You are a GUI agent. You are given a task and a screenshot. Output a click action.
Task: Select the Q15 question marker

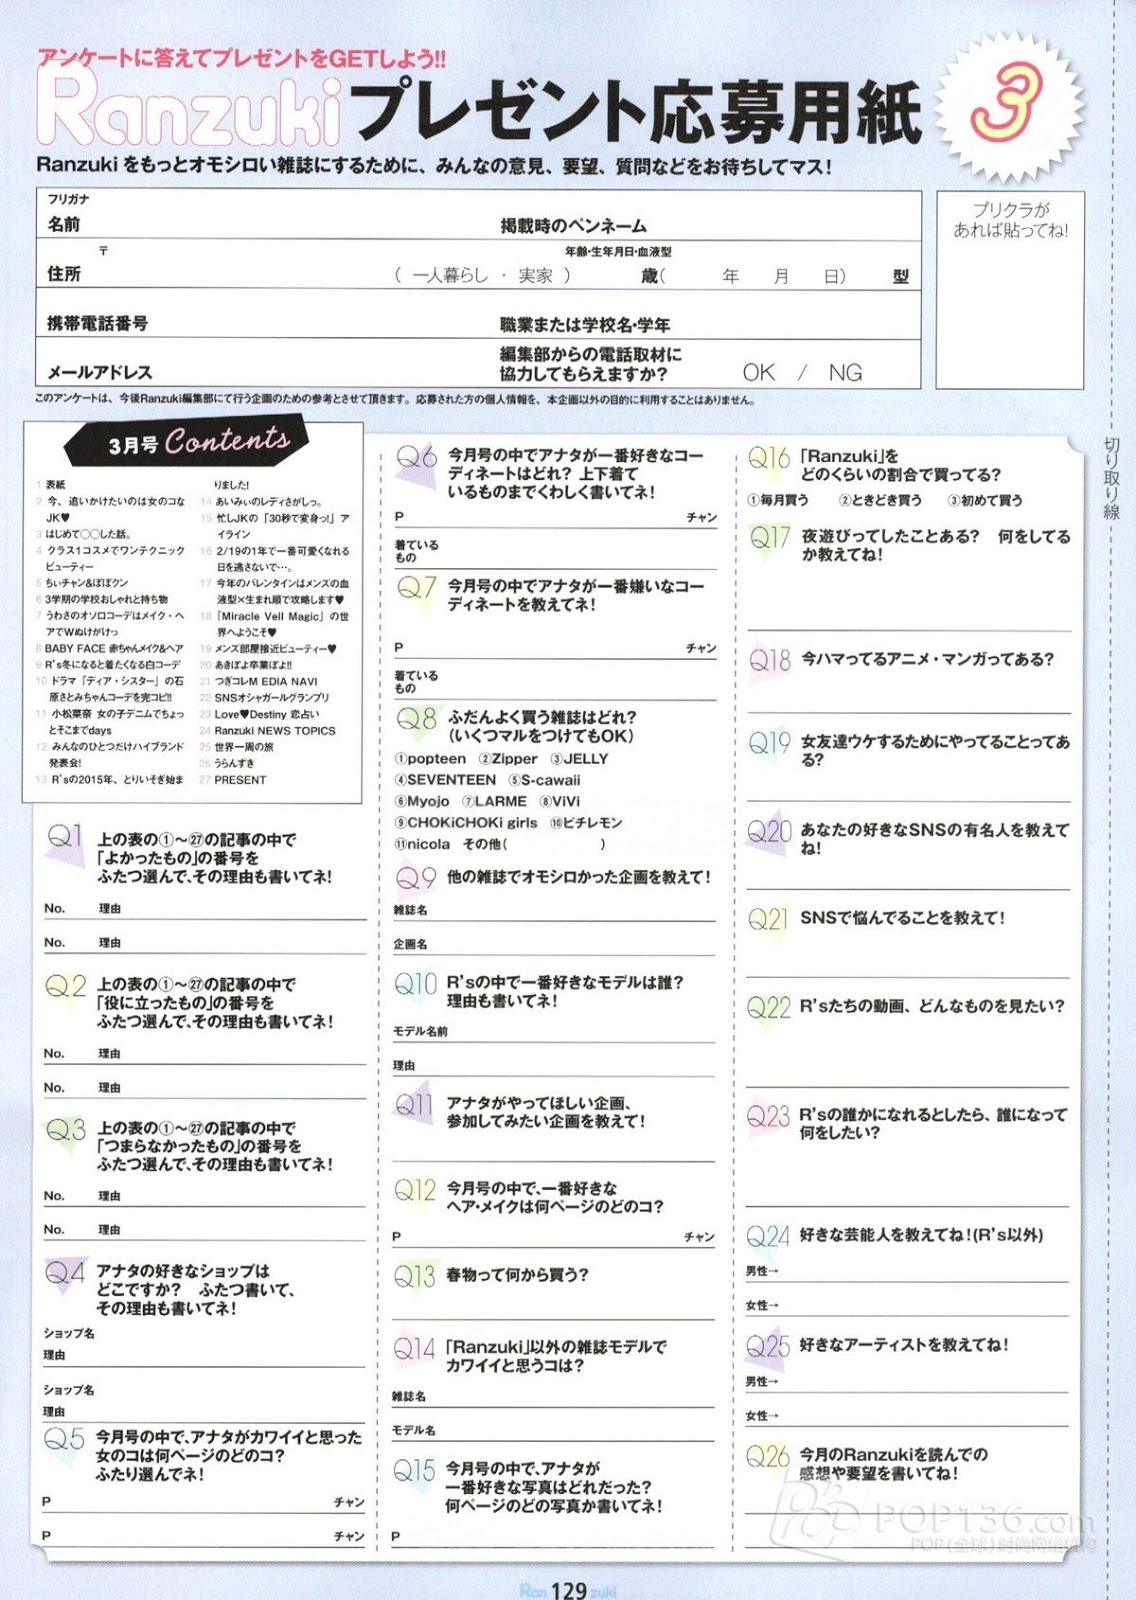[x=414, y=1471]
